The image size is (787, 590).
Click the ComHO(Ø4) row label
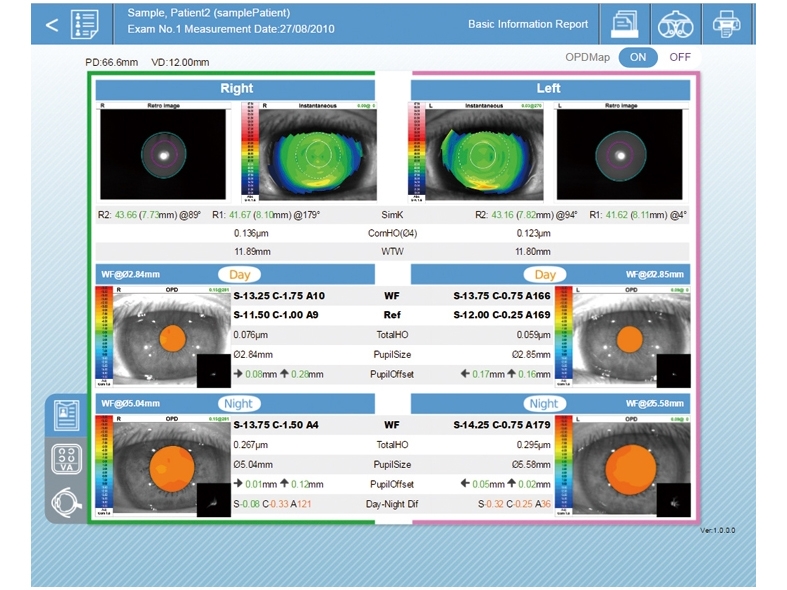click(392, 233)
